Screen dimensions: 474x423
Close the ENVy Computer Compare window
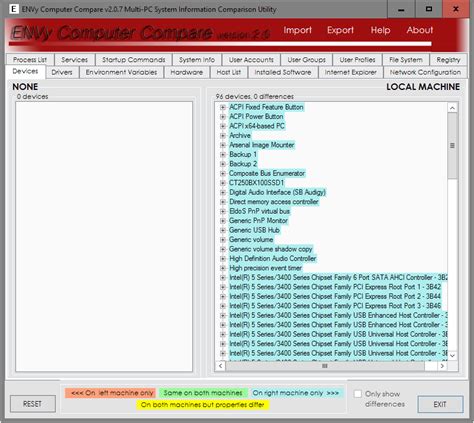point(456,9)
